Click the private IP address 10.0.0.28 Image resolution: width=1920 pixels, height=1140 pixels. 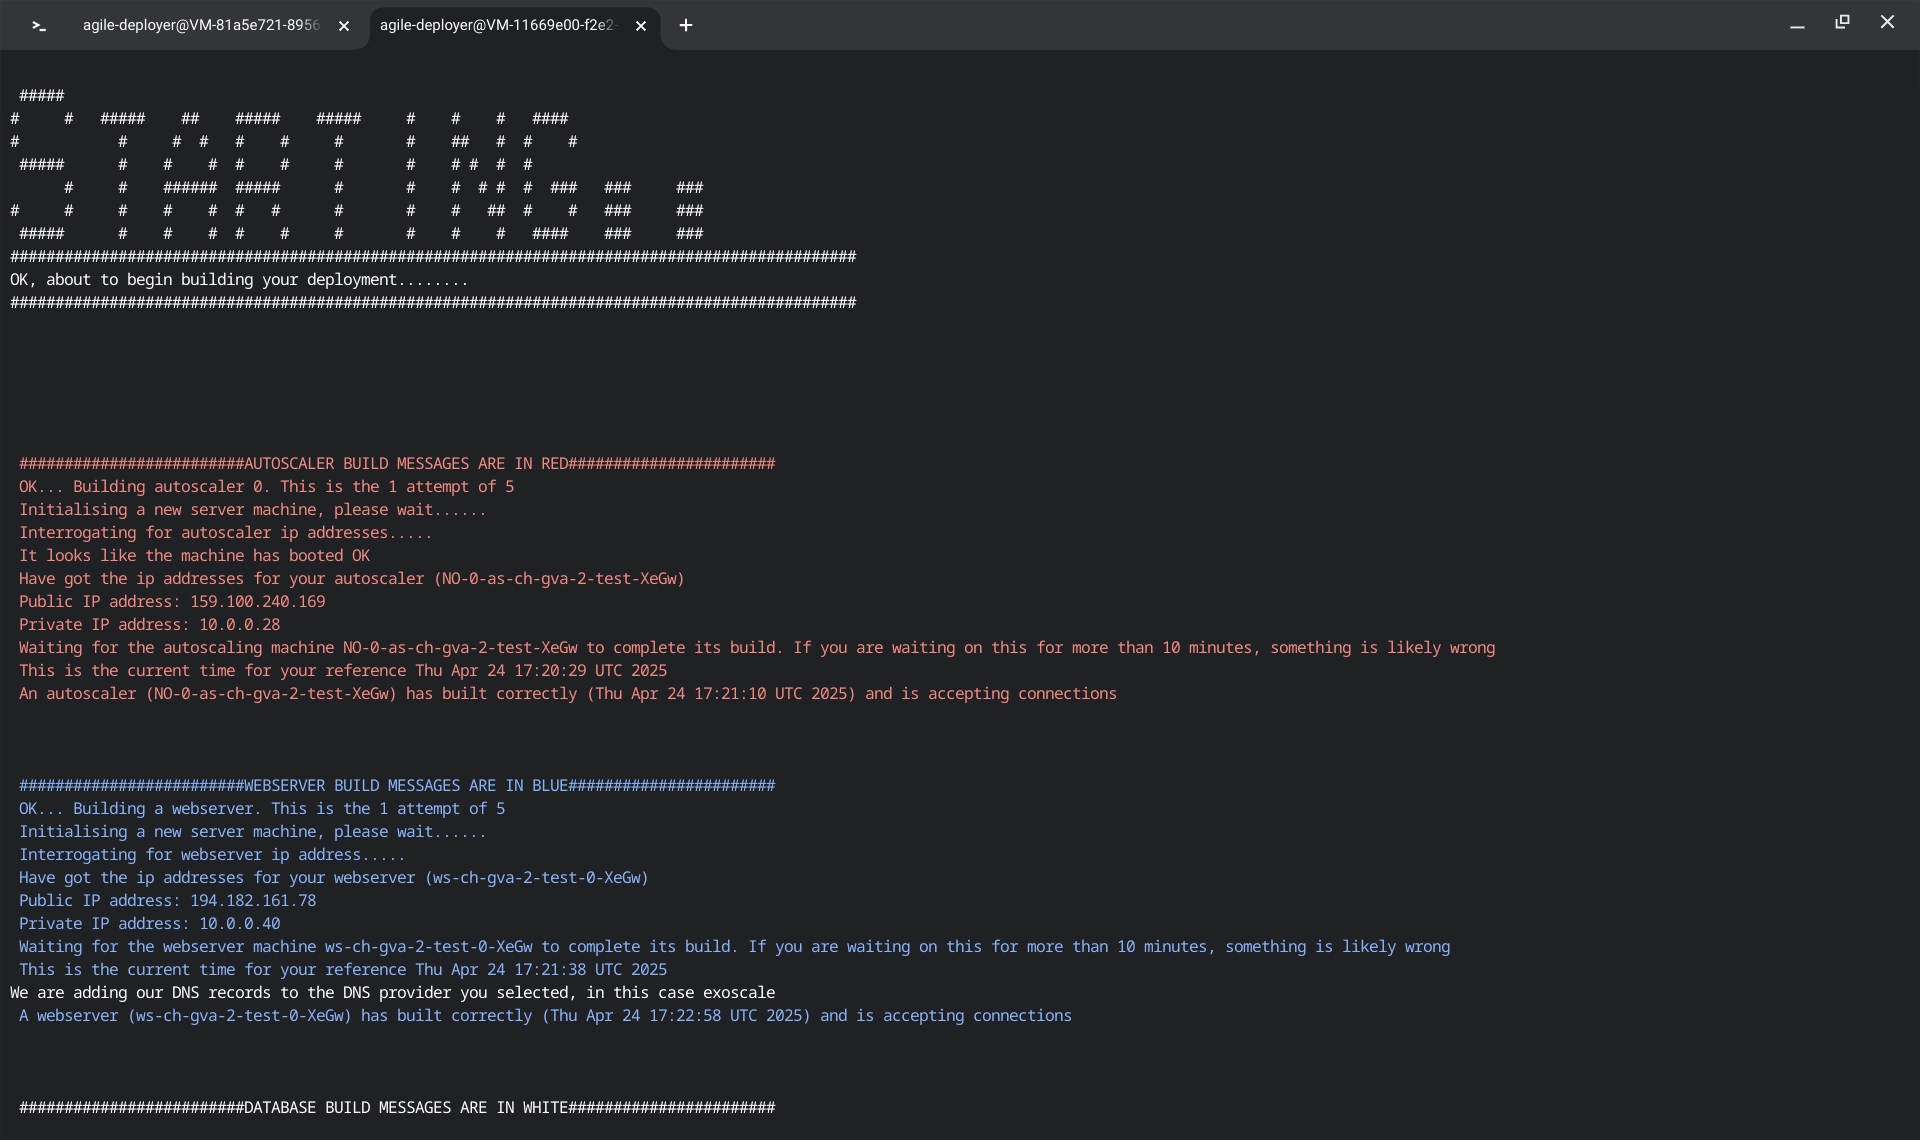pos(239,625)
